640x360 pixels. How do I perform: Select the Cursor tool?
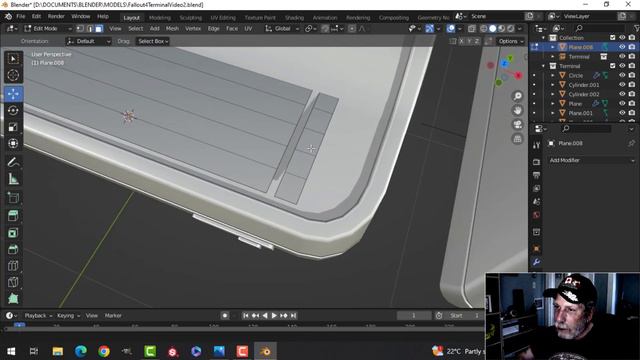[13, 76]
